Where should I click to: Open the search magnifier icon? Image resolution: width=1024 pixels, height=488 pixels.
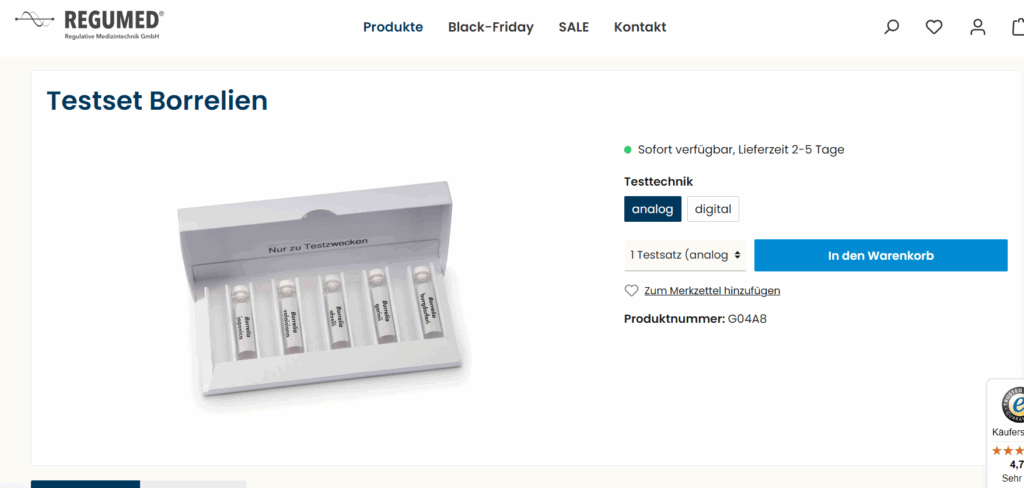tap(891, 27)
